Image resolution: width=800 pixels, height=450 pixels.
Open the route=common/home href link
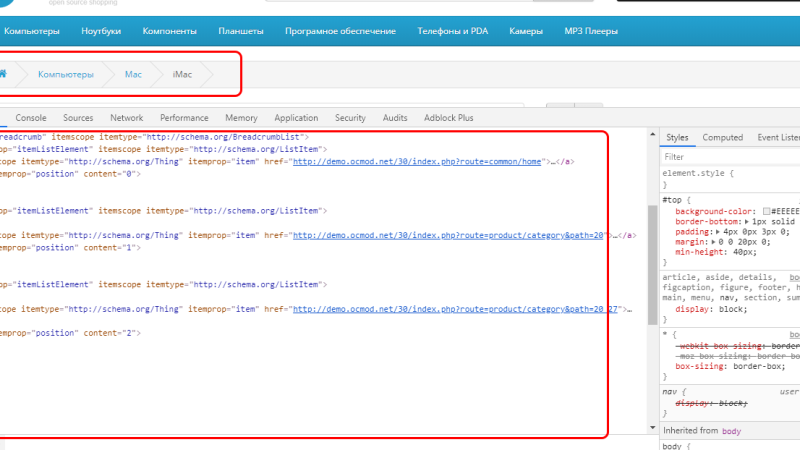(x=417, y=162)
